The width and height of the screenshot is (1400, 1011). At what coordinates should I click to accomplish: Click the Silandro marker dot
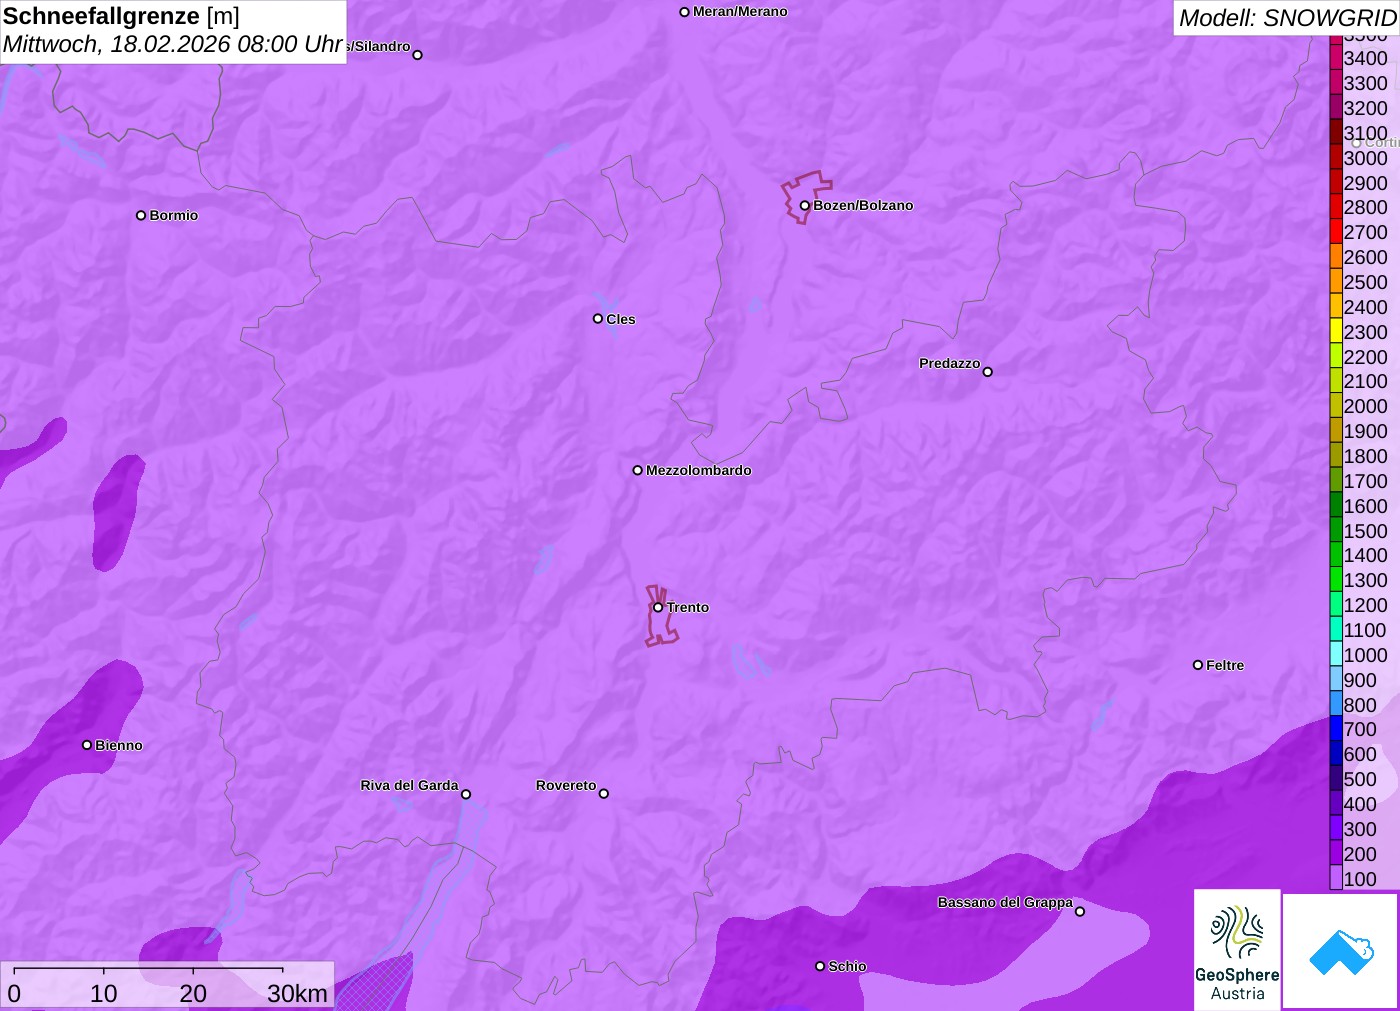click(418, 55)
